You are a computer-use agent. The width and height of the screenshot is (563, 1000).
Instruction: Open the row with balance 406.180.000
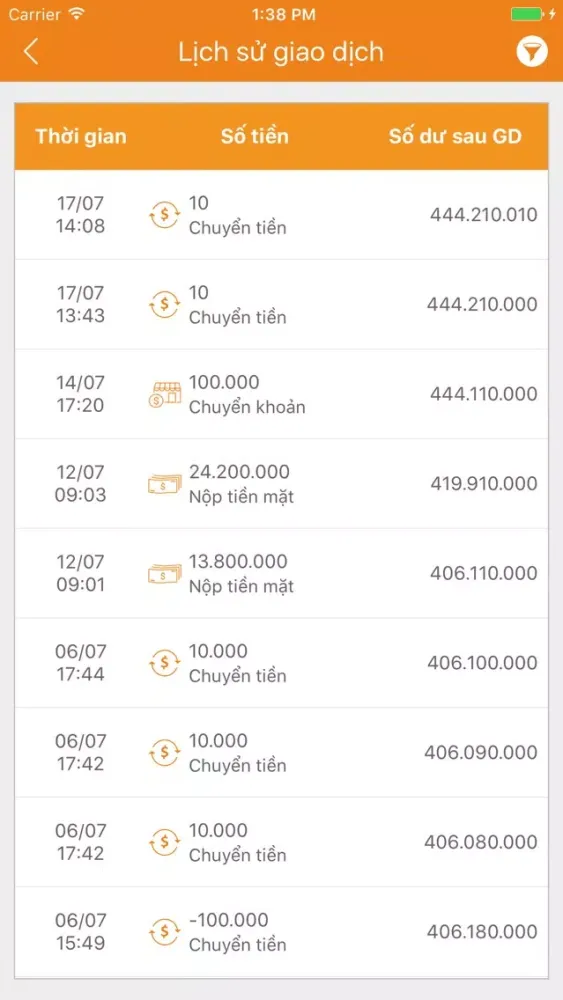(281, 932)
